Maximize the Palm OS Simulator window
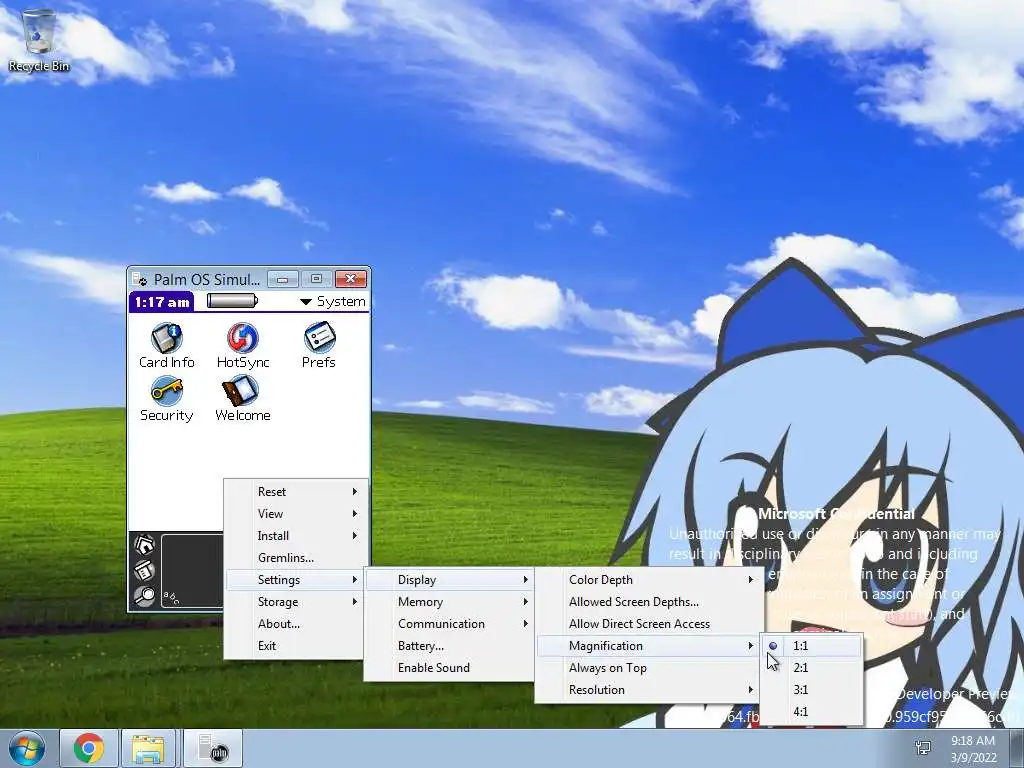The height and width of the screenshot is (768, 1024). click(316, 280)
